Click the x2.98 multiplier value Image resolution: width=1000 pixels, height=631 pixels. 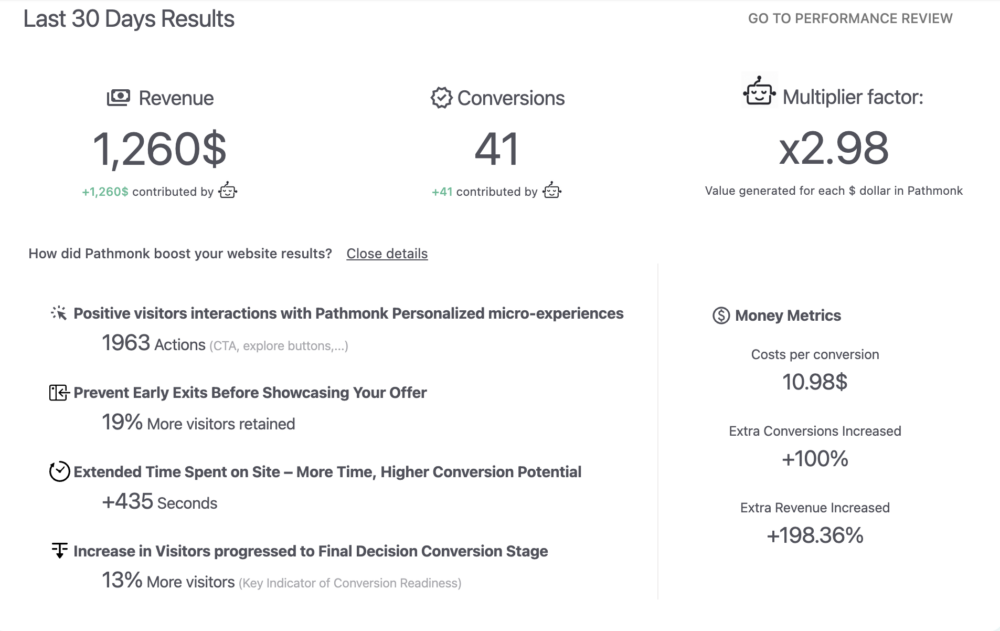[834, 149]
